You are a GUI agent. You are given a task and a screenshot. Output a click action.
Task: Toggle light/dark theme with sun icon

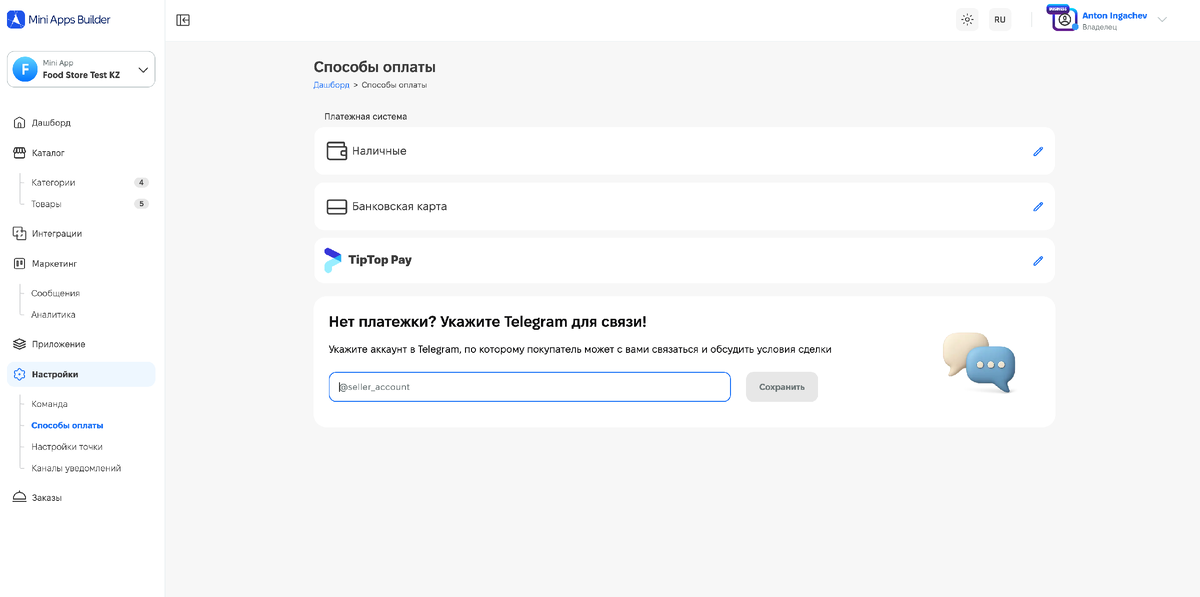coord(966,19)
